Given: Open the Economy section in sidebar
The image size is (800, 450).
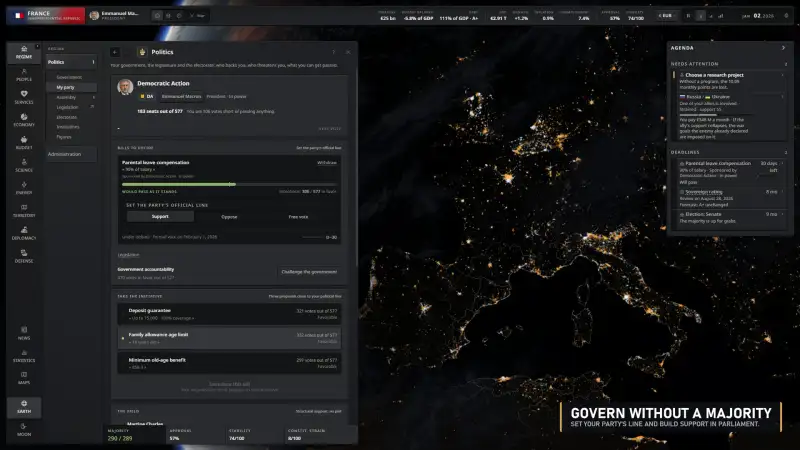Looking at the screenshot, I should pyautogui.click(x=23, y=120).
